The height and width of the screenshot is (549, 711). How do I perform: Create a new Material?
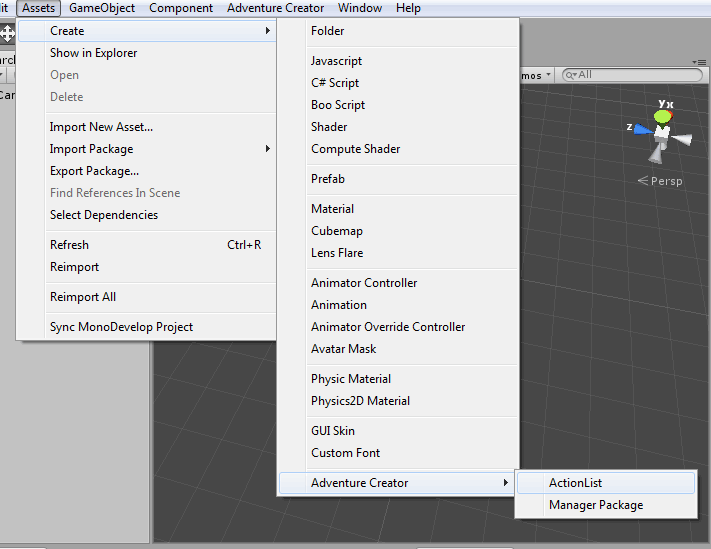(398, 209)
